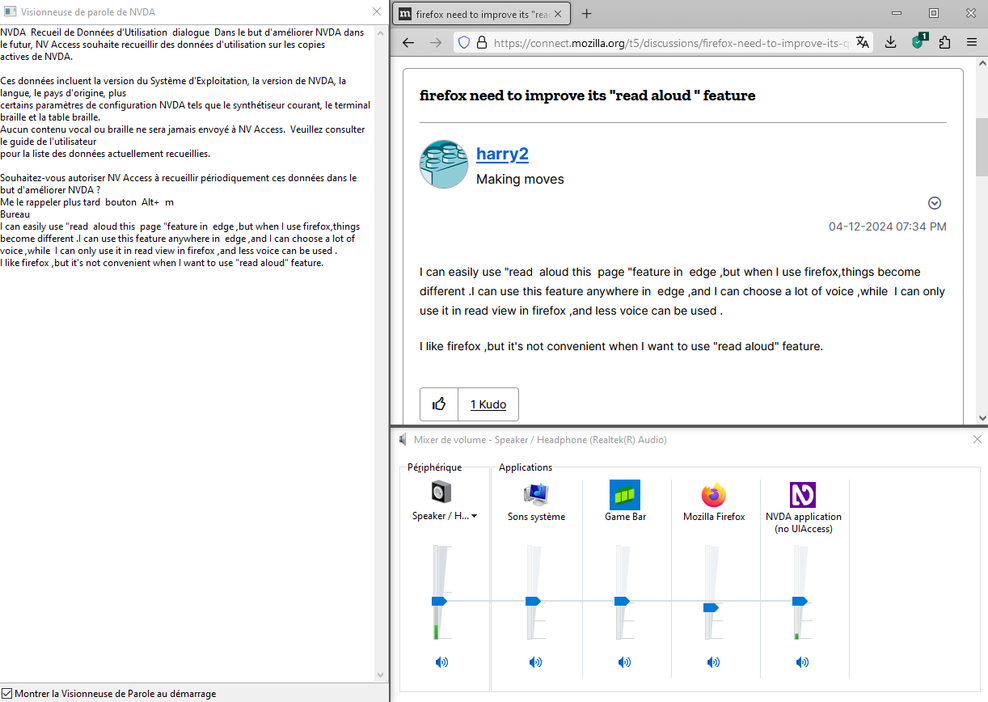Click the Speaker device volume slider thumb
This screenshot has height=702, width=988.
click(x=439, y=601)
